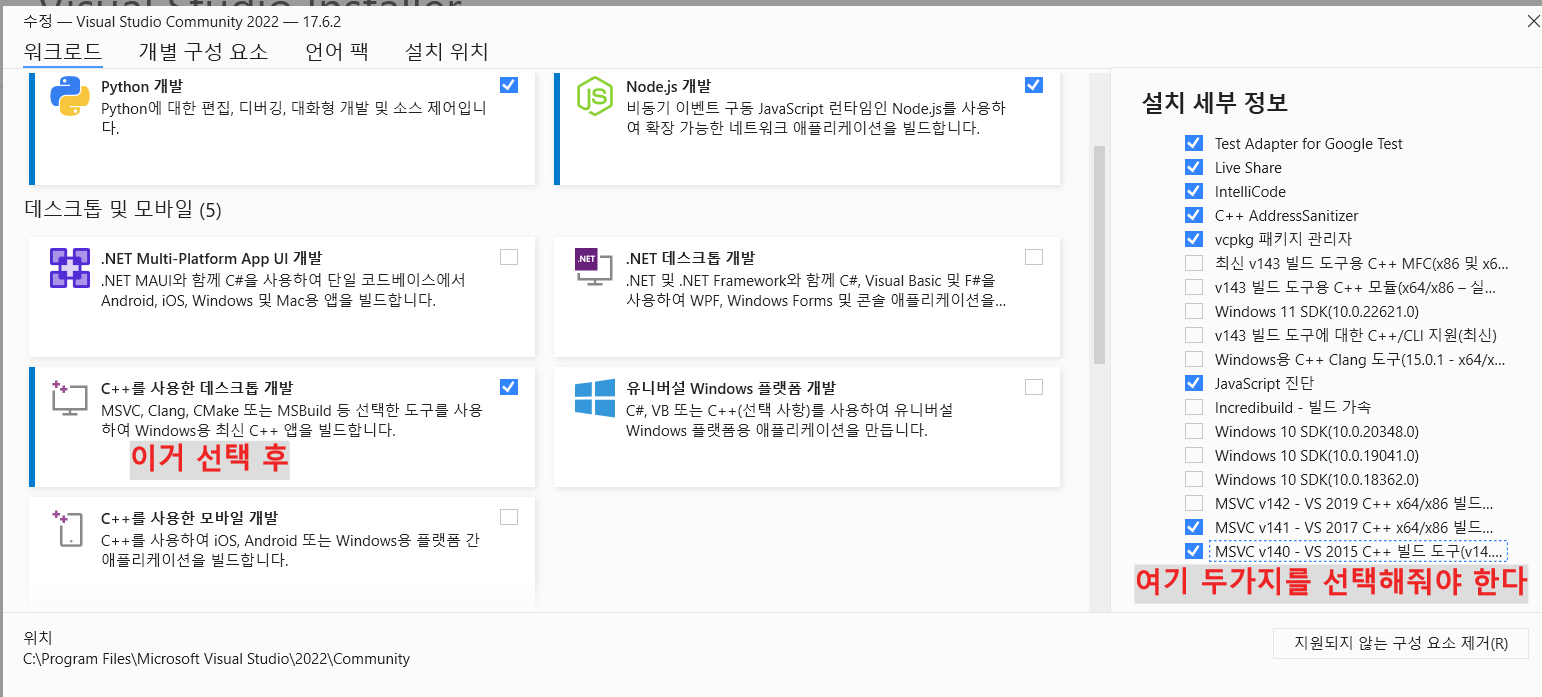Viewport: 1542px width, 697px height.
Task: Switch to the 워크로드 tab
Action: [x=63, y=52]
